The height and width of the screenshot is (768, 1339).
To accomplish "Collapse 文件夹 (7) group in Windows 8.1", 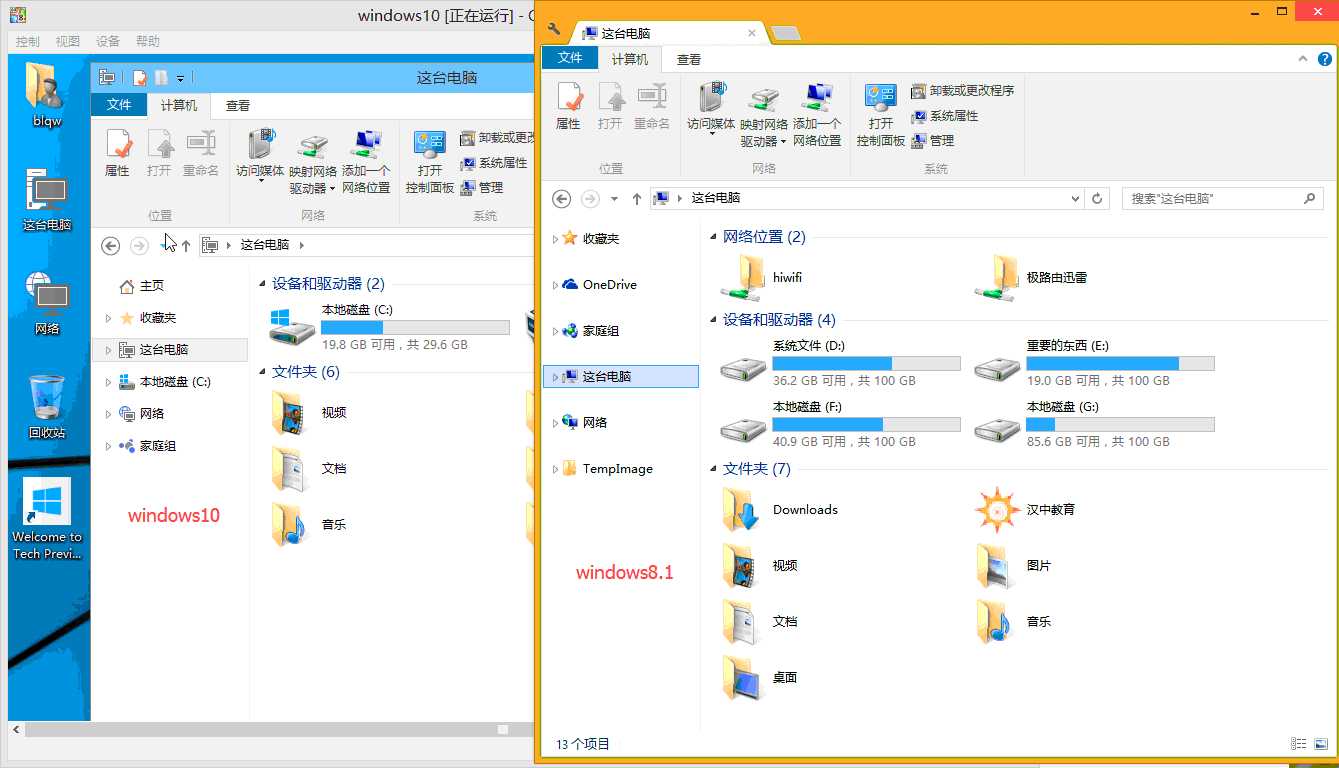I will (713, 469).
